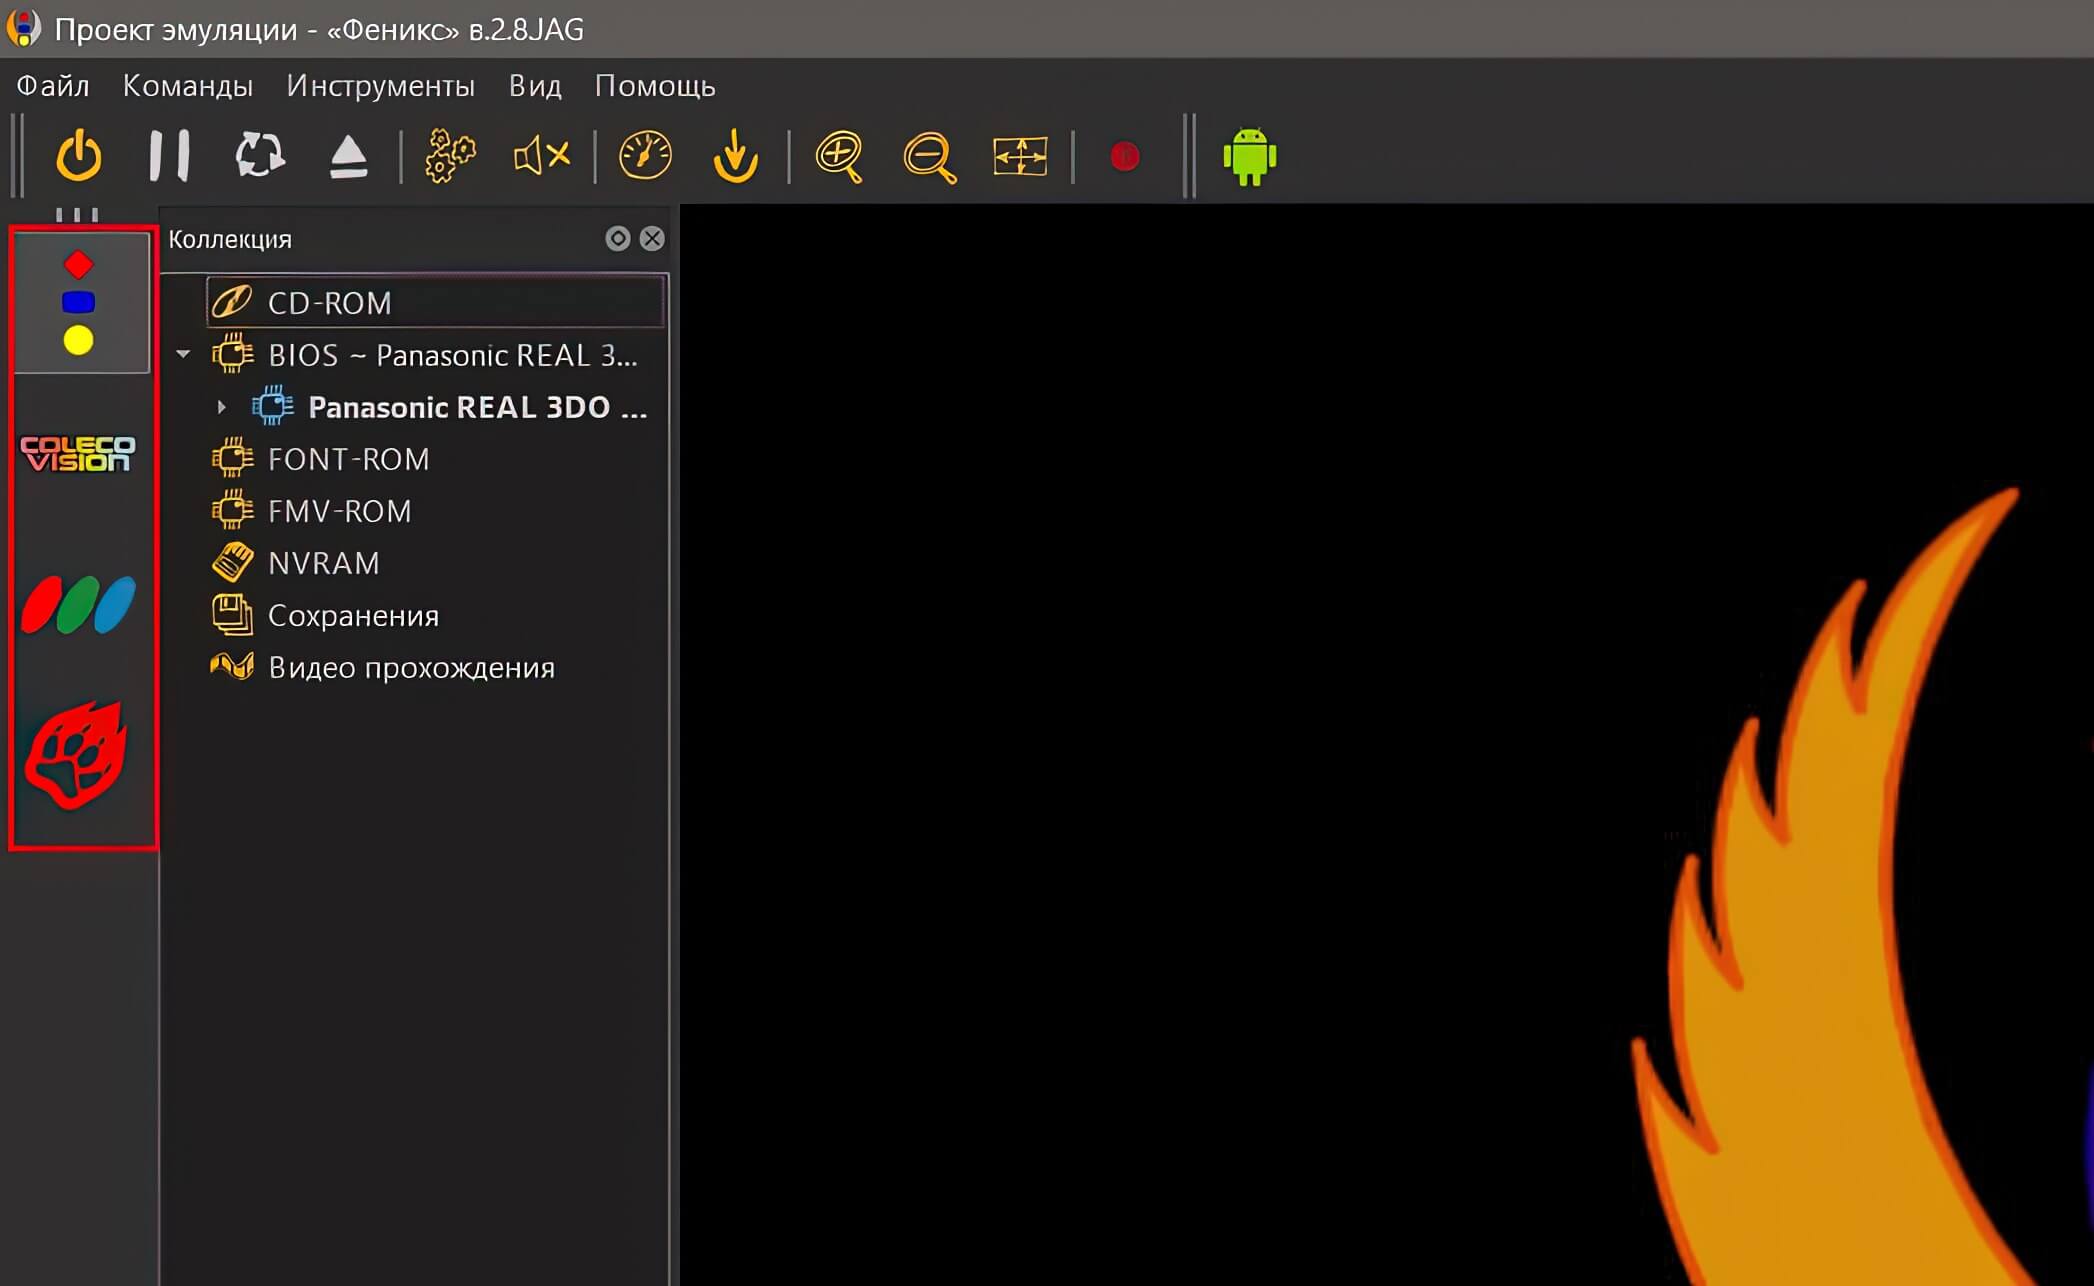
Task: Open the Инструменты menu
Action: 380,86
